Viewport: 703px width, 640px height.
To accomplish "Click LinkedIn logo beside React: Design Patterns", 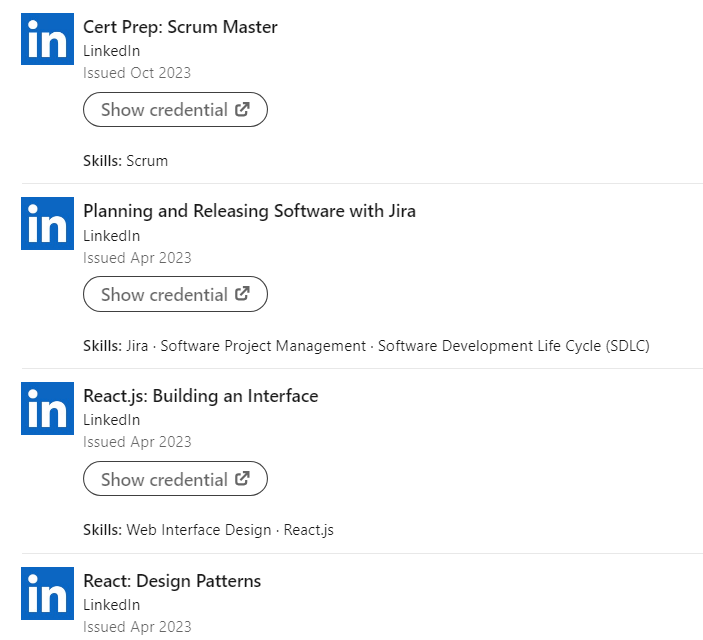I will coord(47,593).
